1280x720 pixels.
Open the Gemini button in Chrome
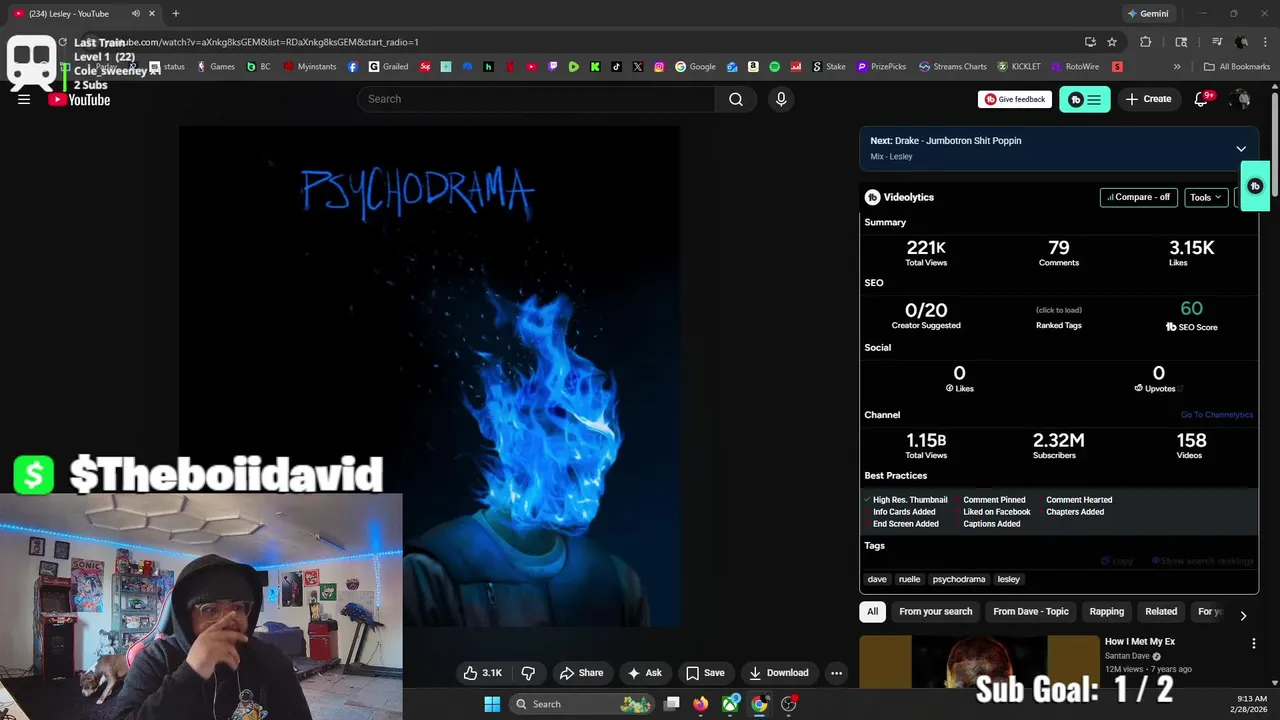1148,14
